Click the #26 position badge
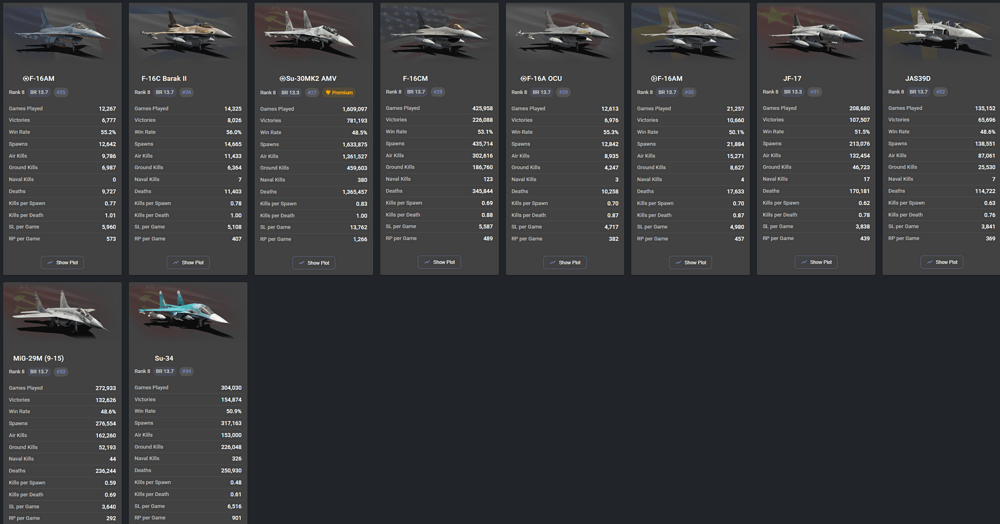1000x524 pixels. (186, 92)
